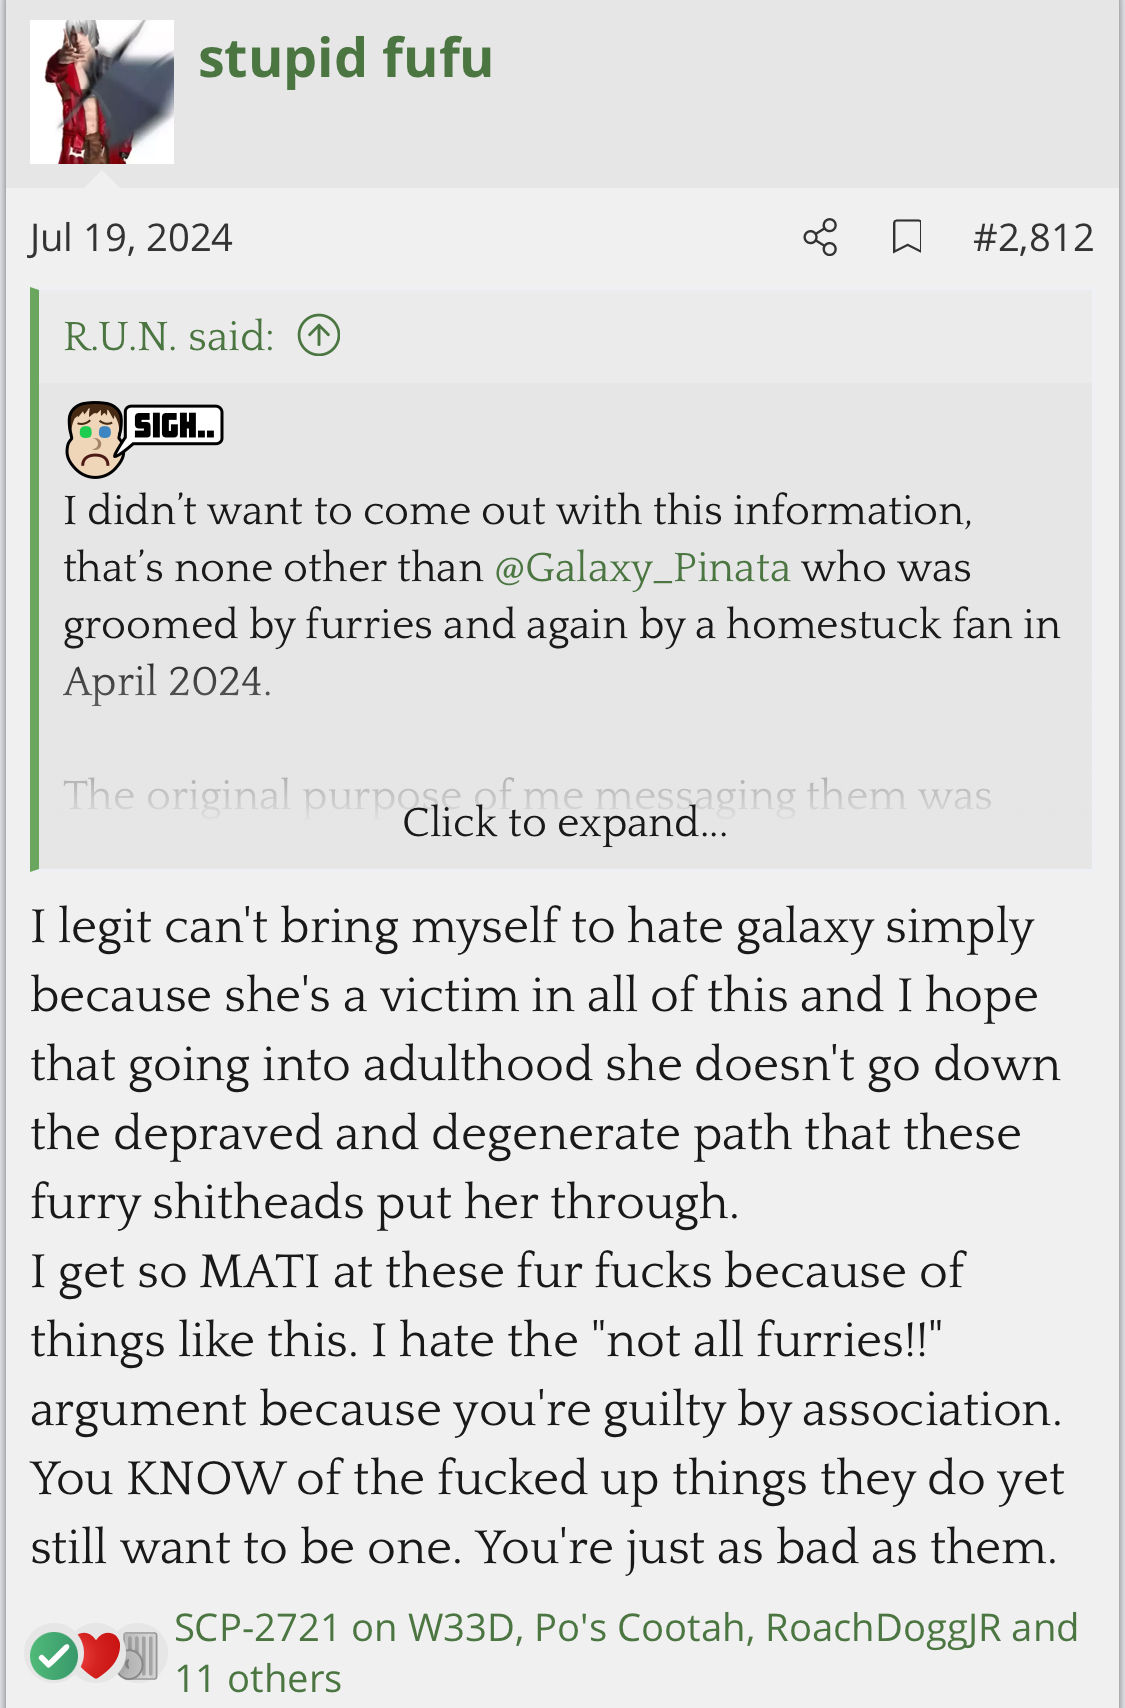Open the Jul 19, 2024 timestamp link
Viewport: 1125px width, 1708px height.
[131, 238]
